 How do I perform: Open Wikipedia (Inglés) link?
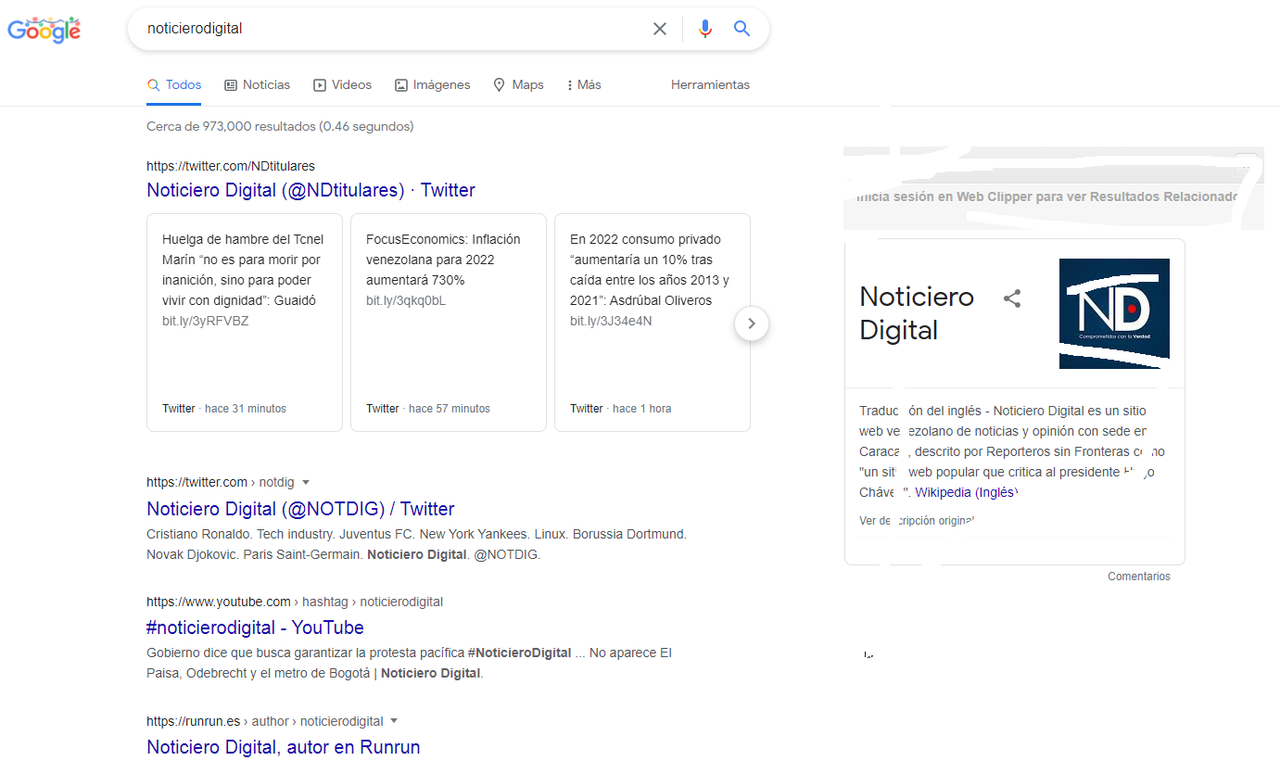(966, 492)
